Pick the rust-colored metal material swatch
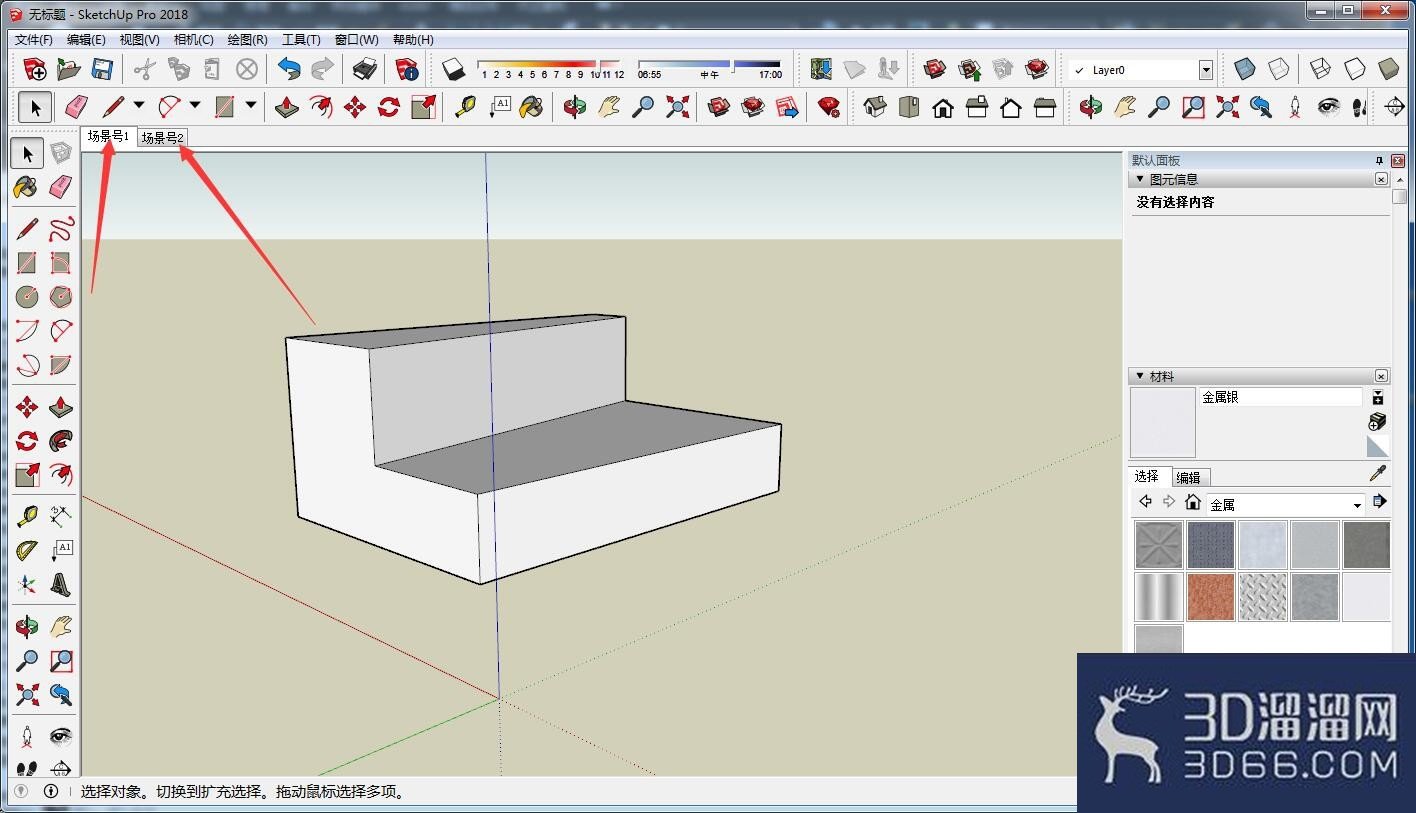The height and width of the screenshot is (813, 1416). [1211, 597]
